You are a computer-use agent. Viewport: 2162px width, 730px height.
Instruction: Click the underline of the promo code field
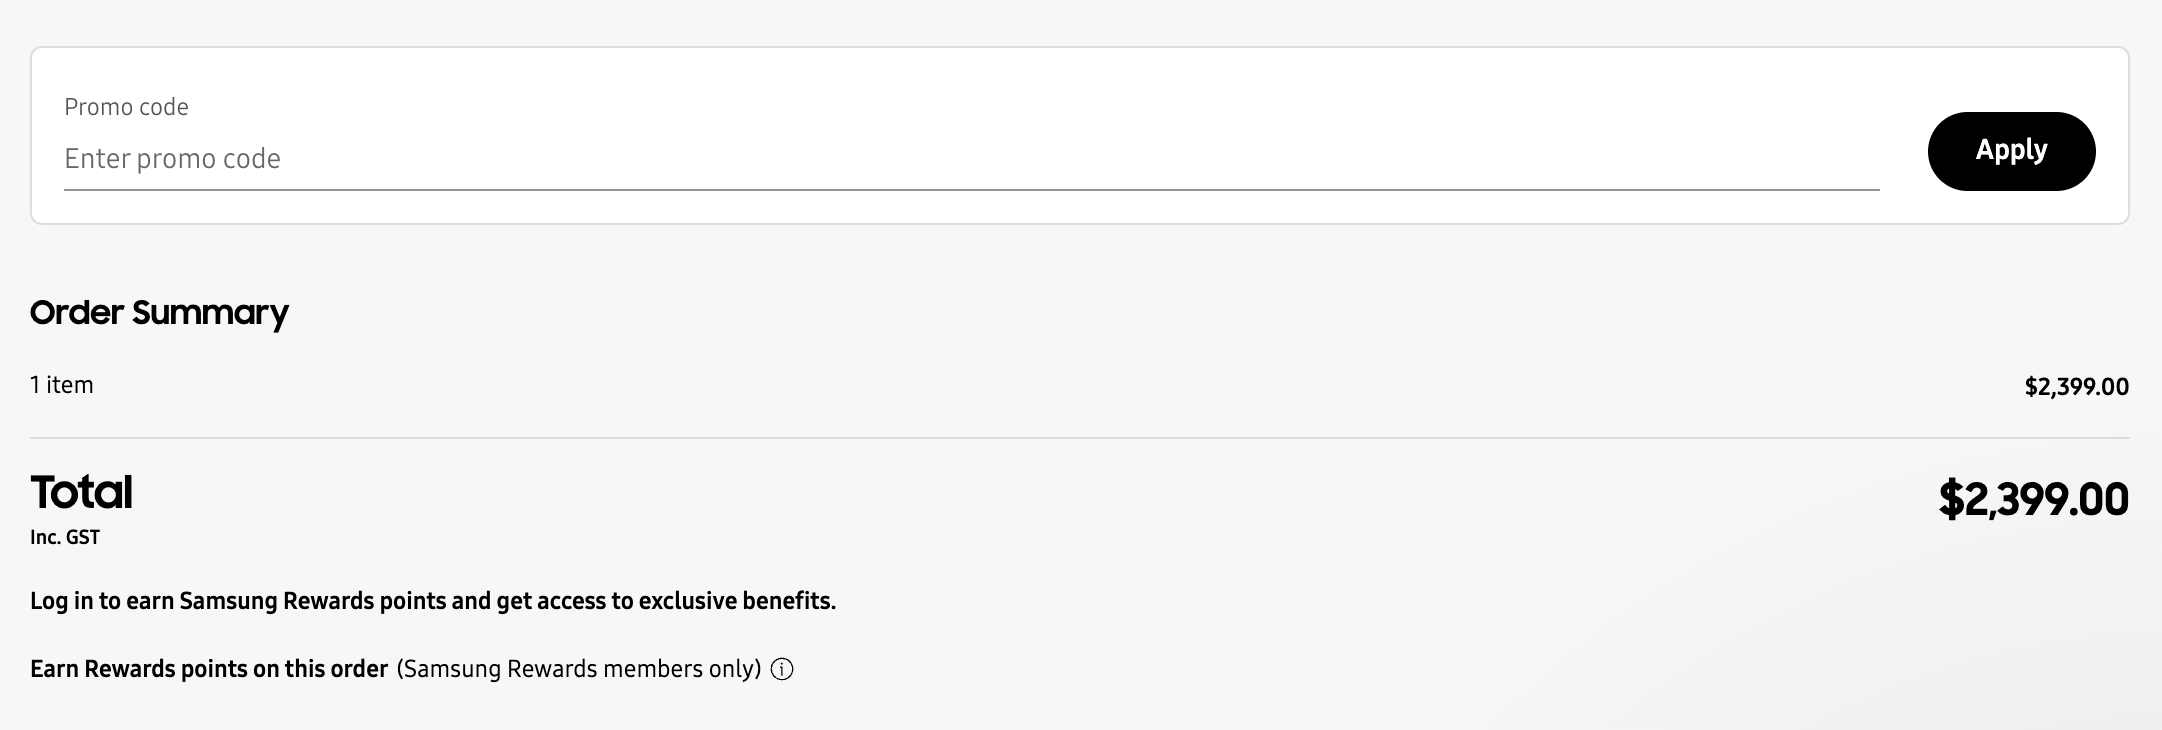pos(970,189)
